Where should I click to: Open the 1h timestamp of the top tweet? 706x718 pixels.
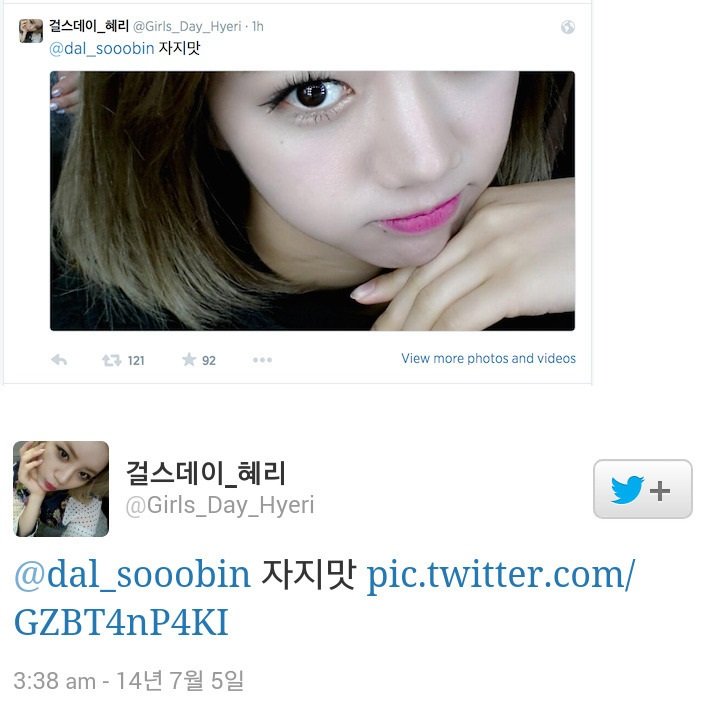(x=258, y=27)
